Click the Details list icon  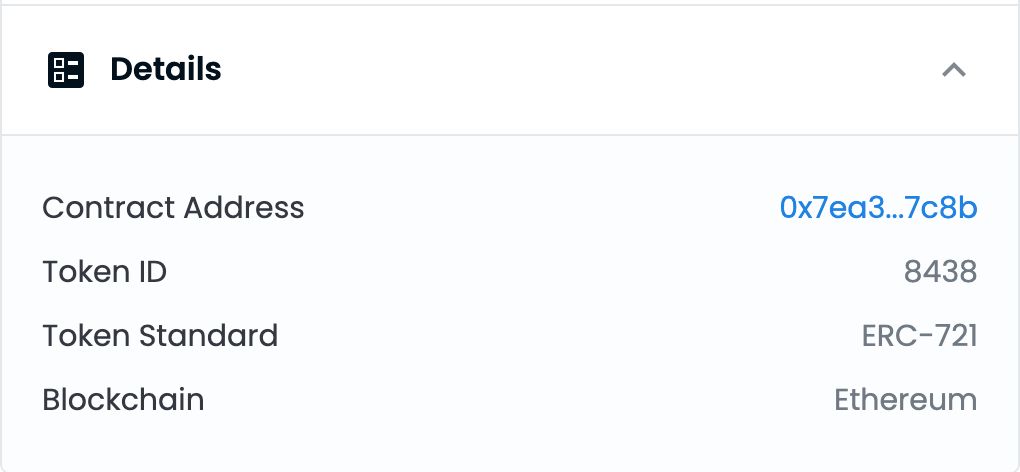point(66,70)
